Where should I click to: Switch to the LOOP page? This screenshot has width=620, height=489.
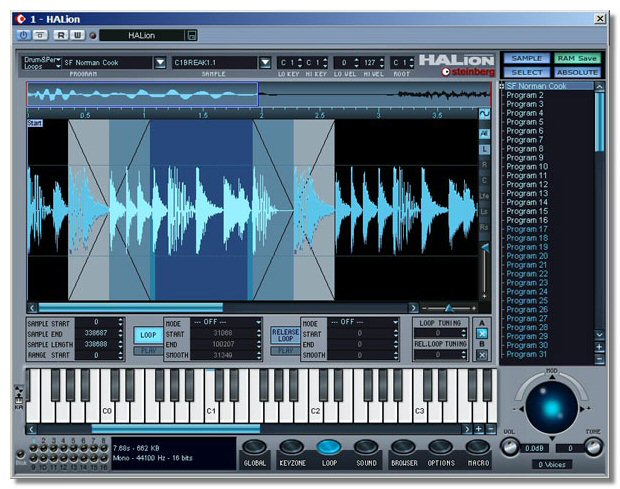coord(329,453)
